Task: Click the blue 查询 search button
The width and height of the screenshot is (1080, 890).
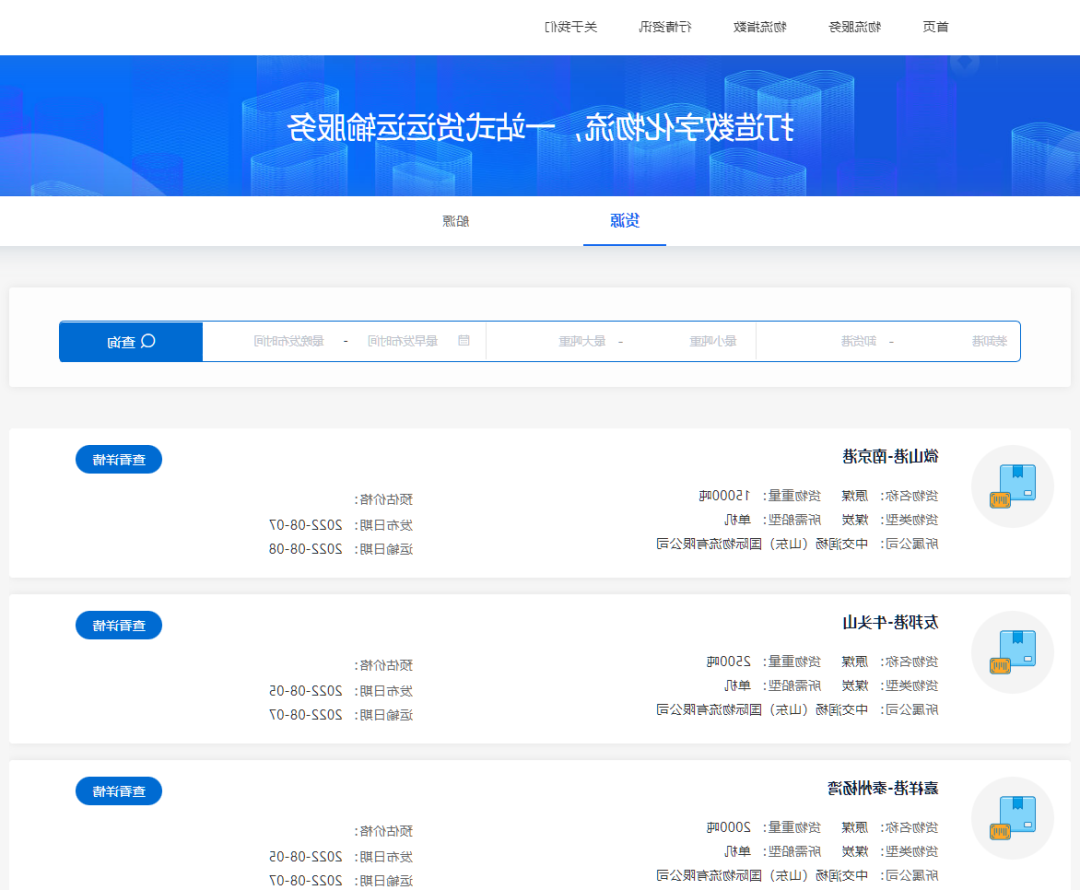Action: click(x=130, y=340)
